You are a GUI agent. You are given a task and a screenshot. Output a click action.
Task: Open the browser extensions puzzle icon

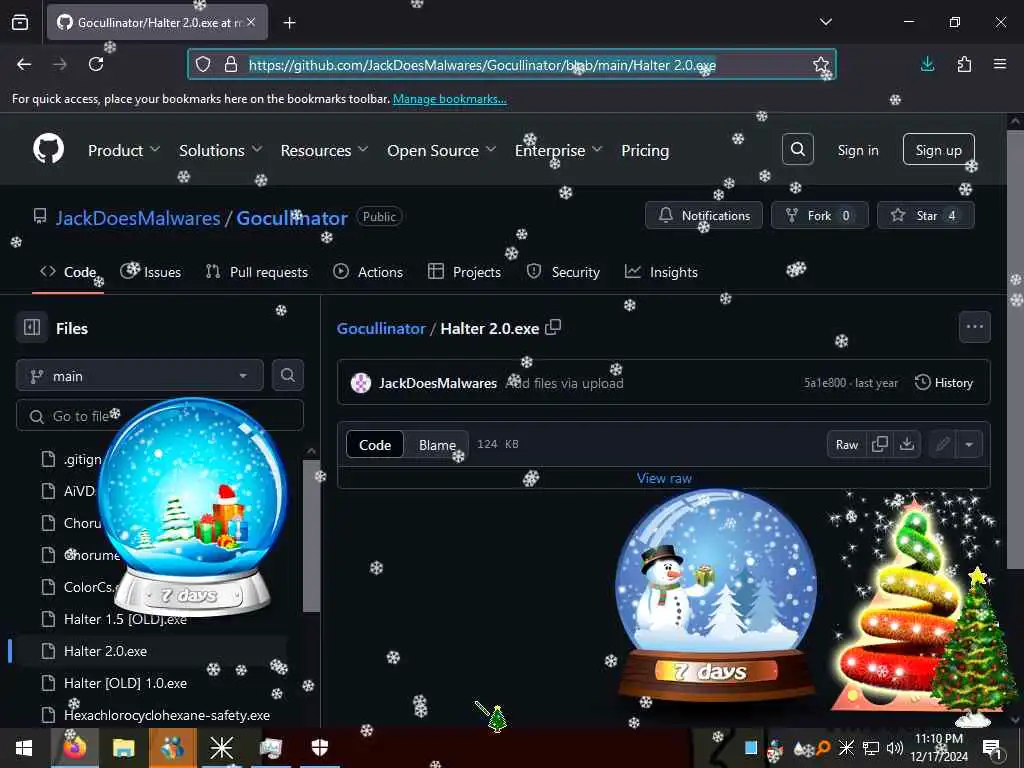(x=964, y=64)
